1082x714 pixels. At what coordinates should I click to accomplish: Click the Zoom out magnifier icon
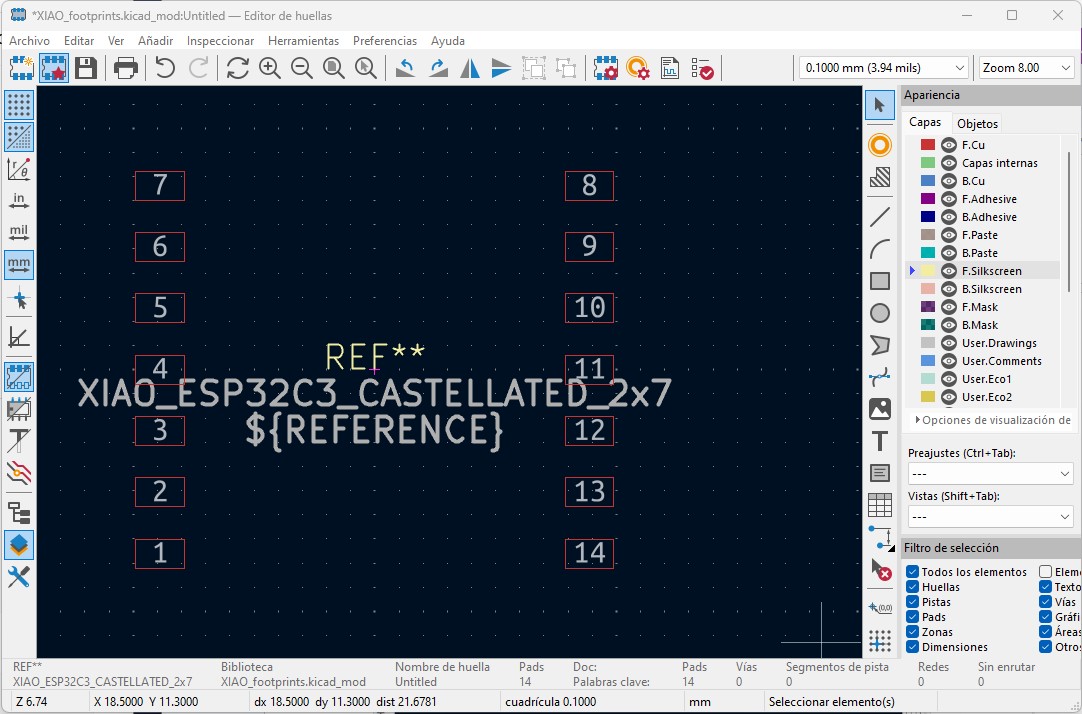coord(302,68)
